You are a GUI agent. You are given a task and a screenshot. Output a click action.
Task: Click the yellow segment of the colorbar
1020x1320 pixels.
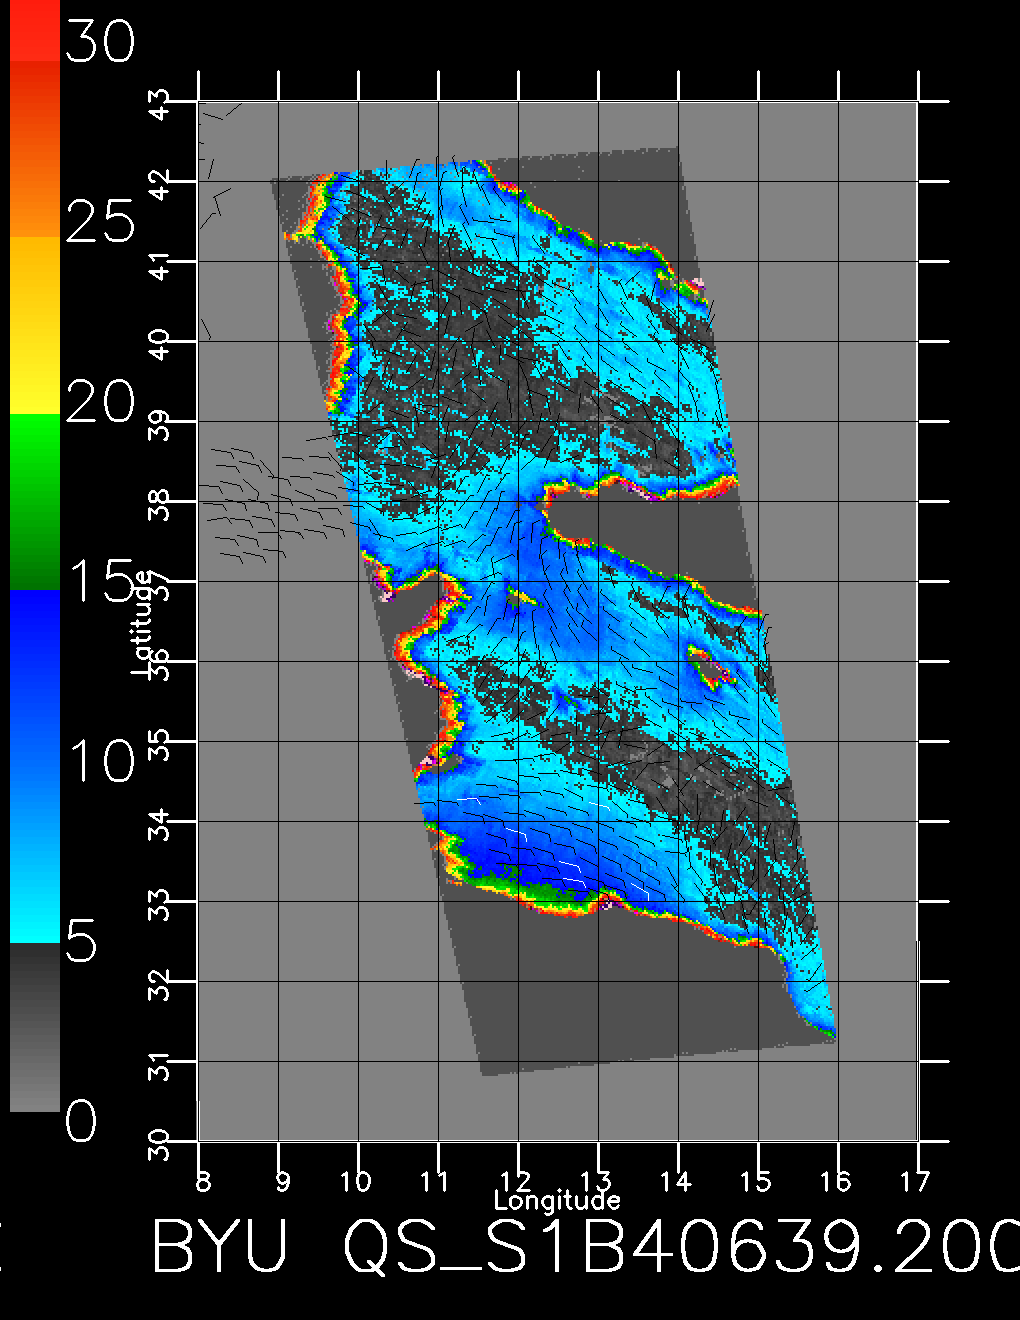point(34,325)
